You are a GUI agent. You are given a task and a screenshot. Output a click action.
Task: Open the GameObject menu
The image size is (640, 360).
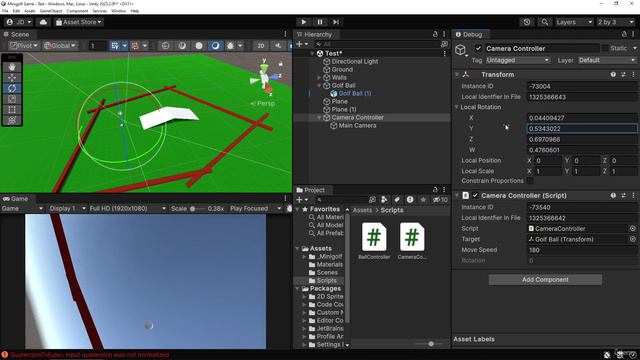click(x=51, y=11)
